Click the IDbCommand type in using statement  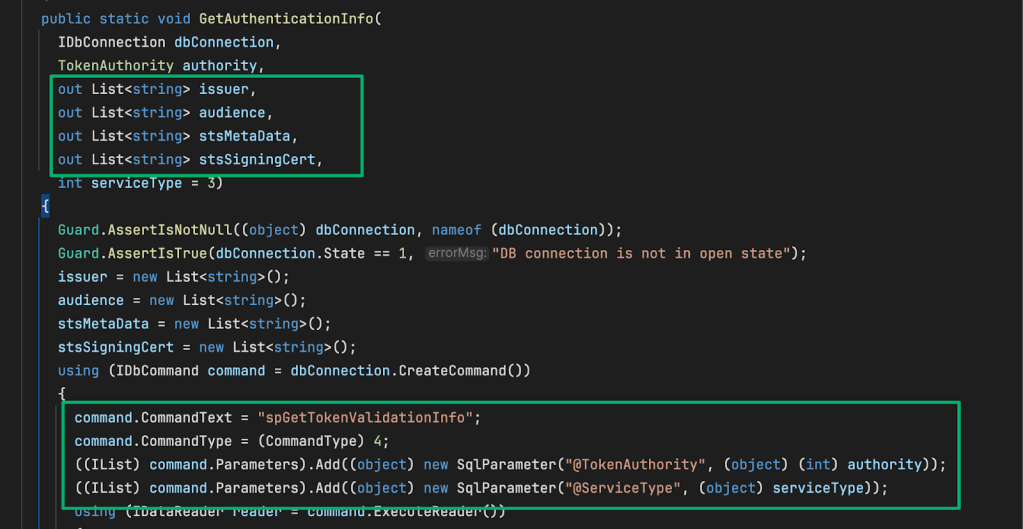point(161,371)
